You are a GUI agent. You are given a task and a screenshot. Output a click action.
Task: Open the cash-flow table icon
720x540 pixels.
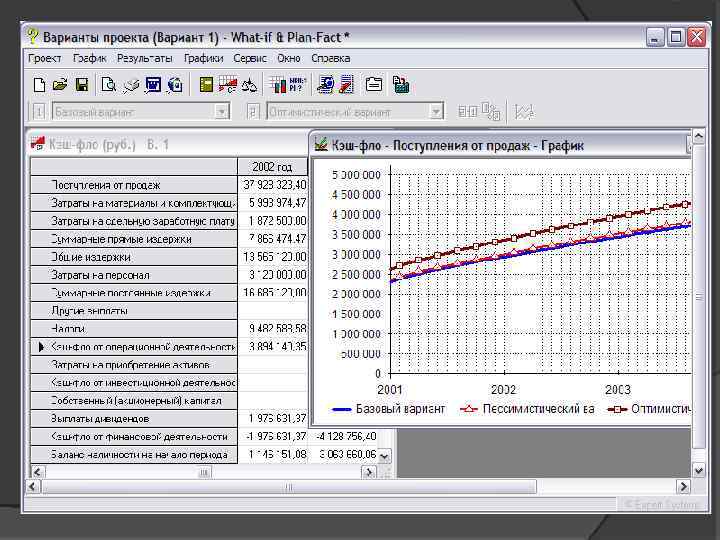(x=228, y=85)
